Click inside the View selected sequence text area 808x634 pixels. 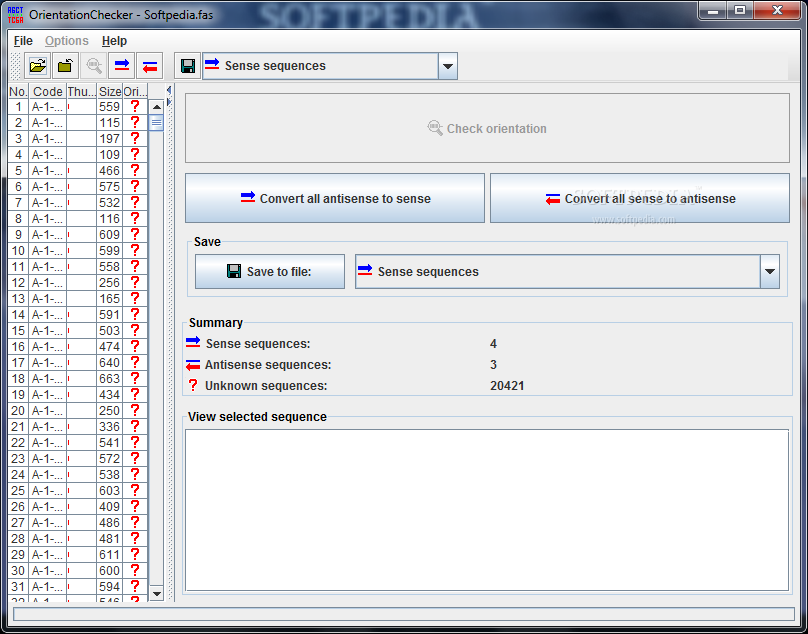[487, 510]
